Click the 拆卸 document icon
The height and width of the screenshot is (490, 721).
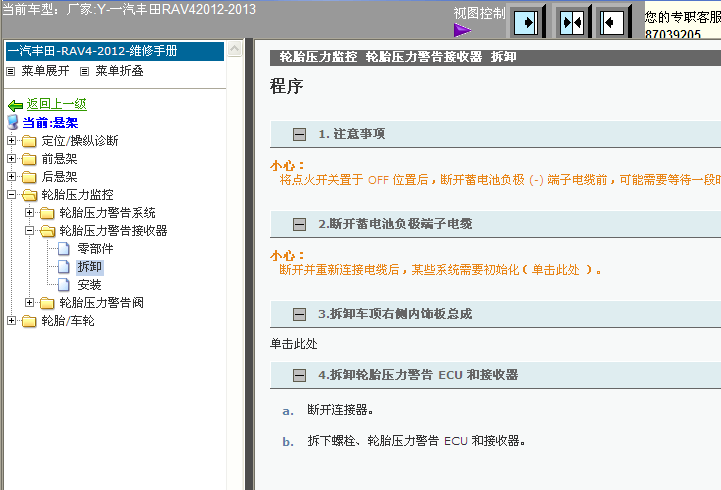pos(64,267)
